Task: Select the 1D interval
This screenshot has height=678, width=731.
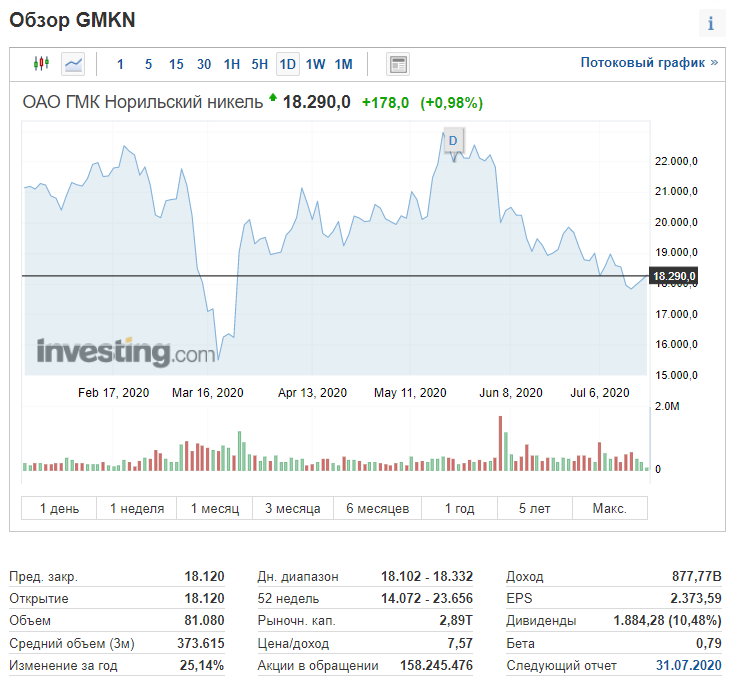Action: 288,64
